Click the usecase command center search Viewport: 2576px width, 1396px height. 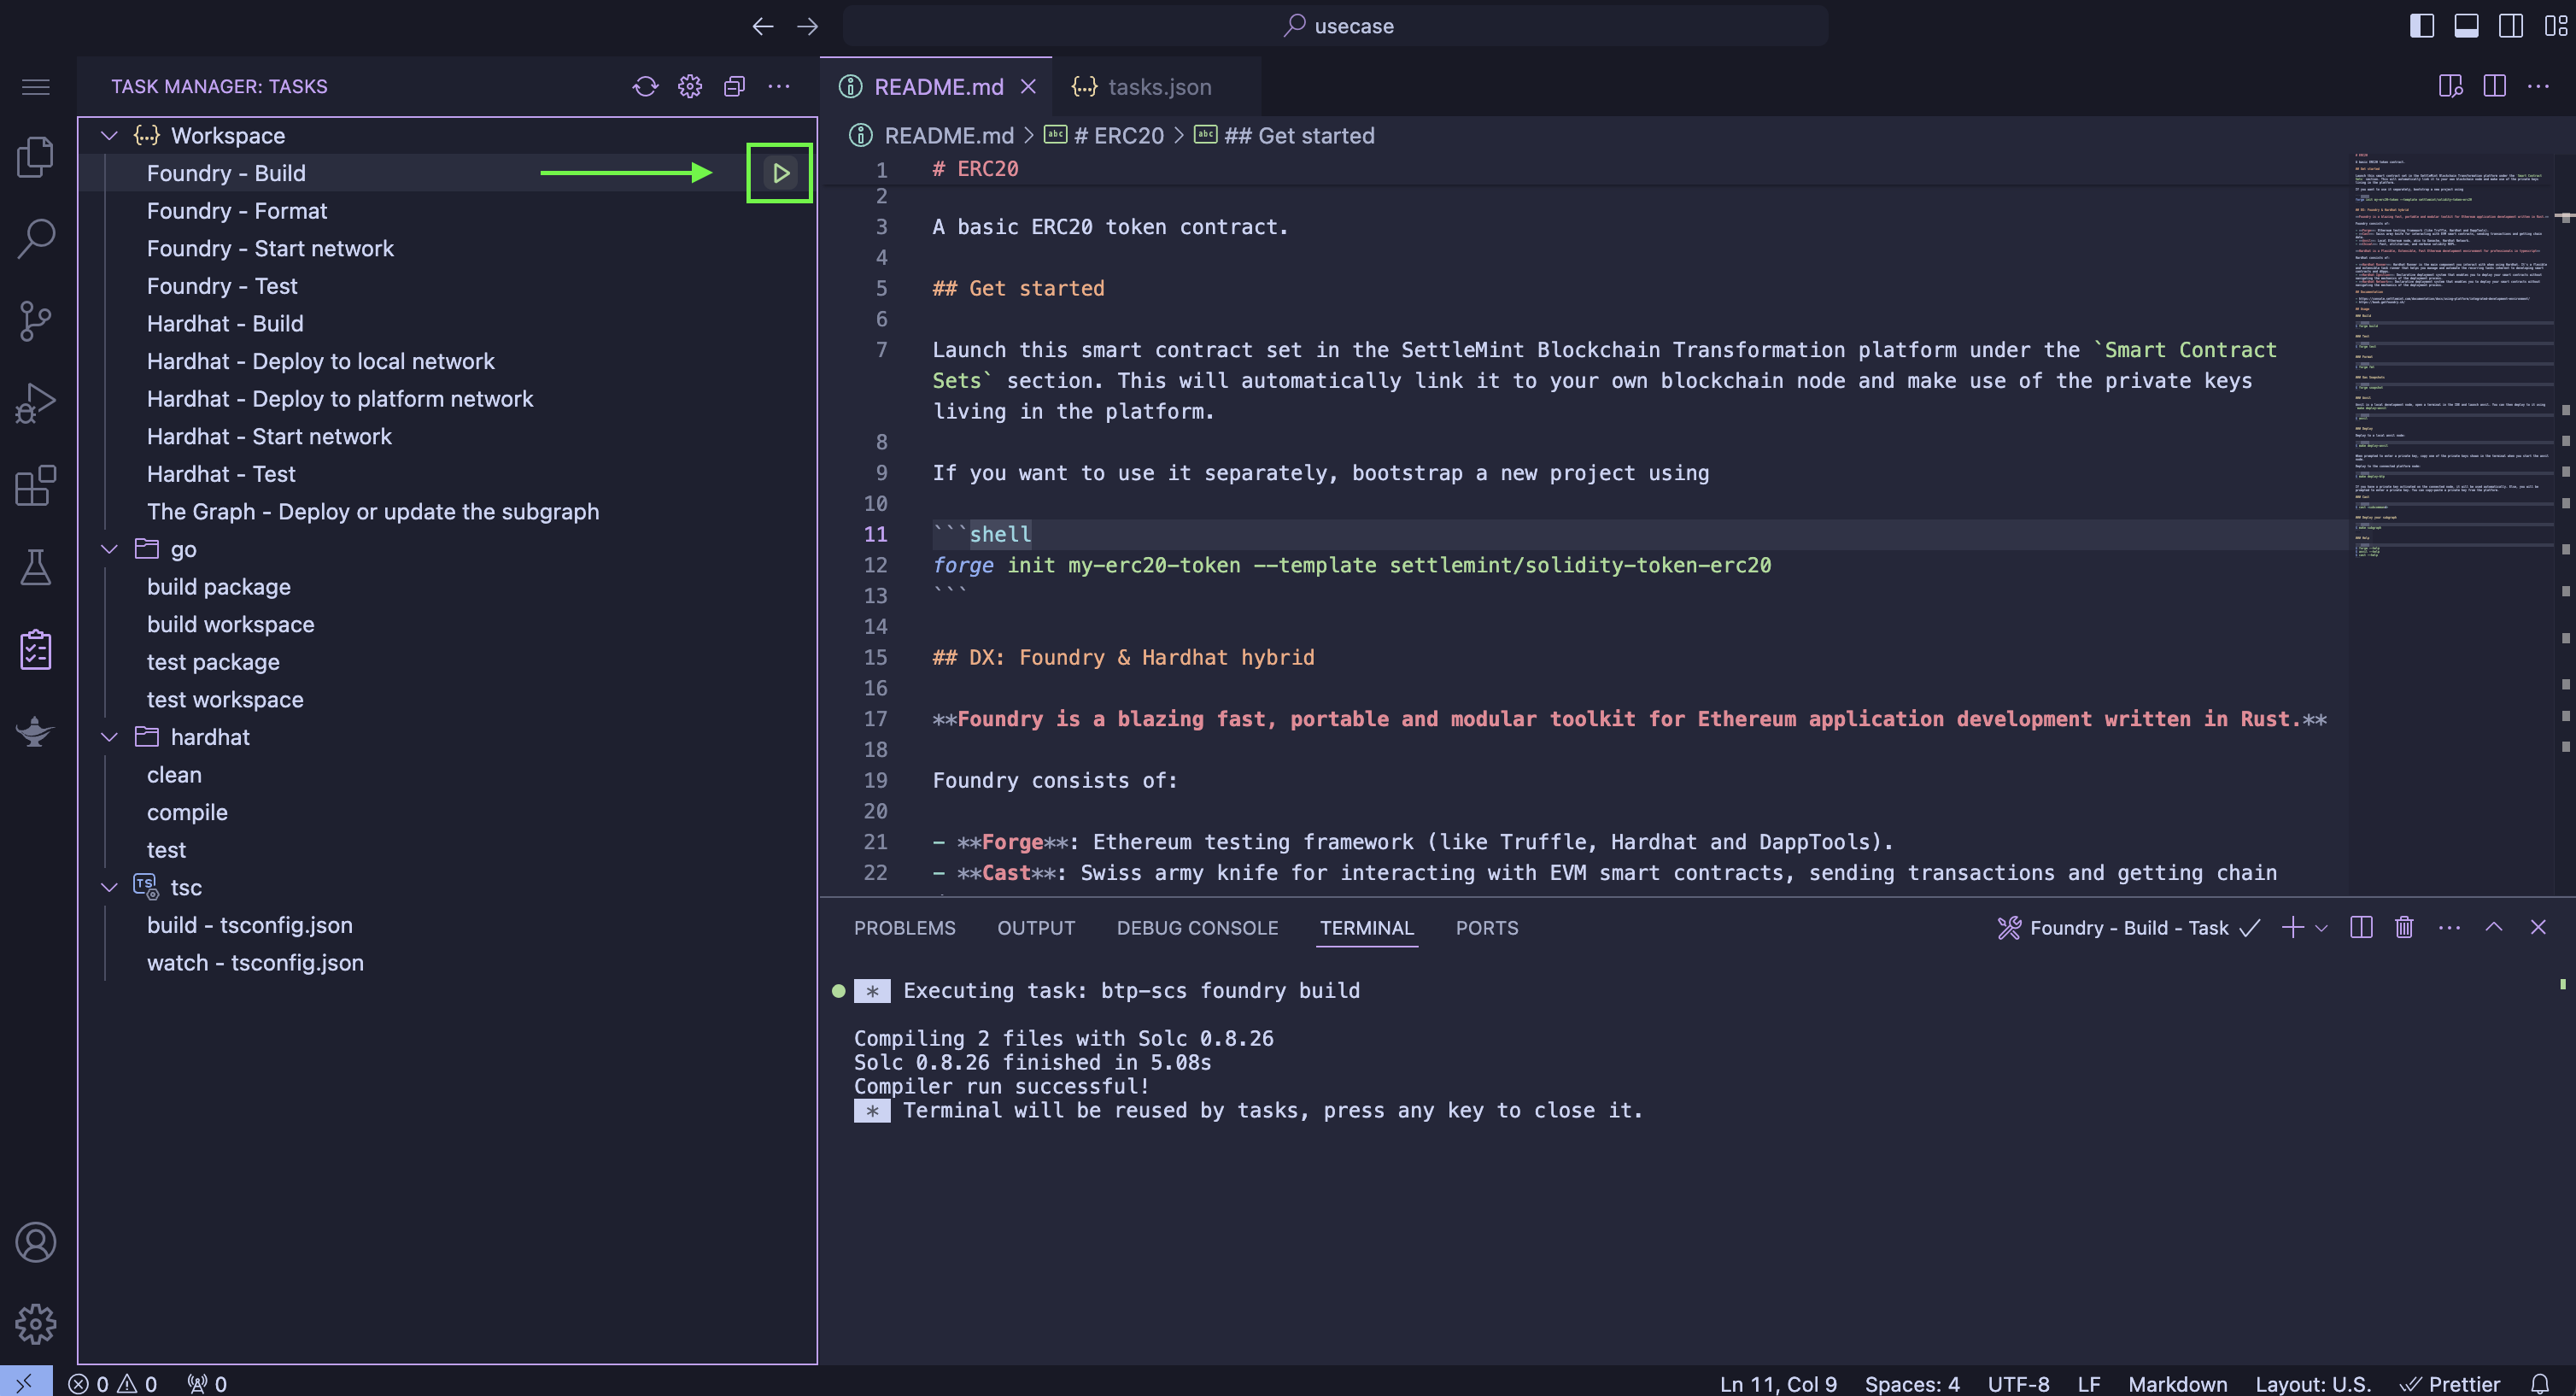(x=1336, y=26)
